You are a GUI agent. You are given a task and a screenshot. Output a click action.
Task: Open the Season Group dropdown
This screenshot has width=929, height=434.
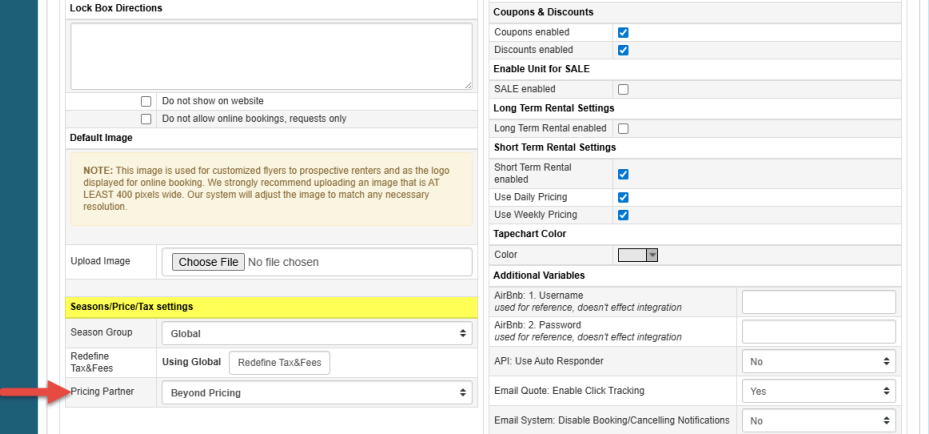(316, 333)
